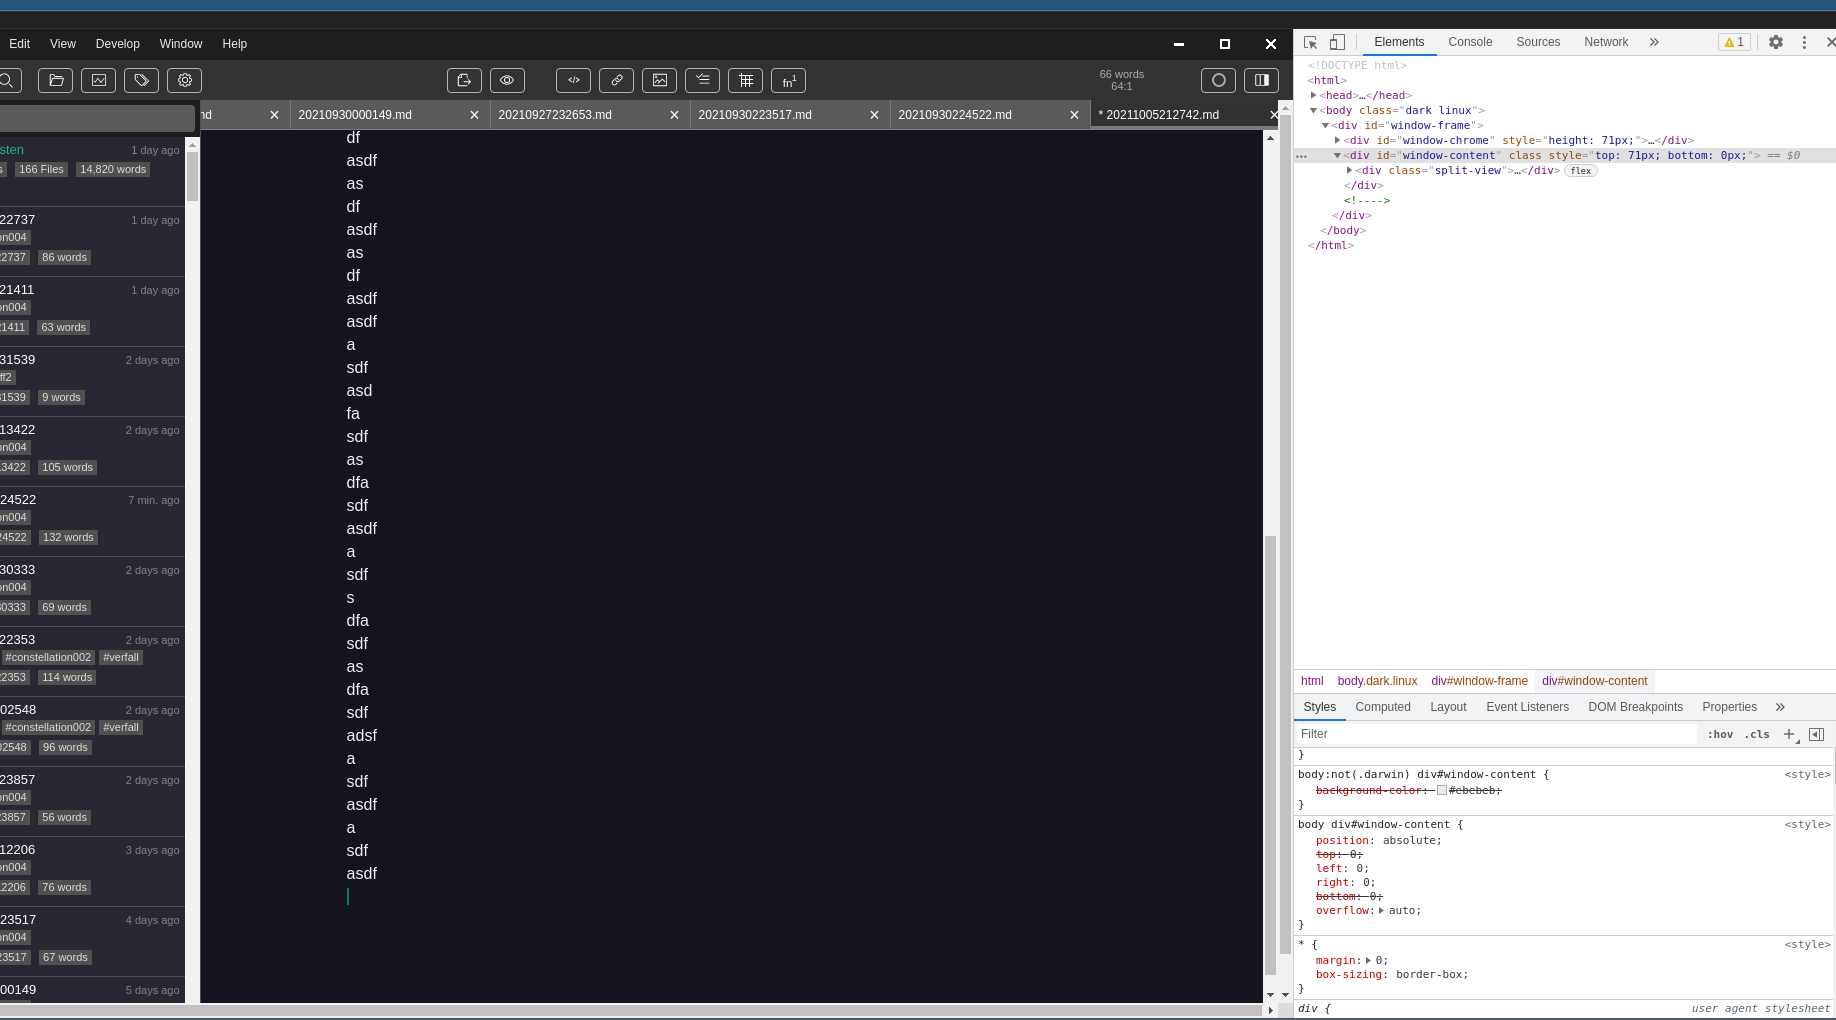Screen dimensions: 1836x1020
Task: Switch to the Console tab in DevTools
Action: [1469, 42]
